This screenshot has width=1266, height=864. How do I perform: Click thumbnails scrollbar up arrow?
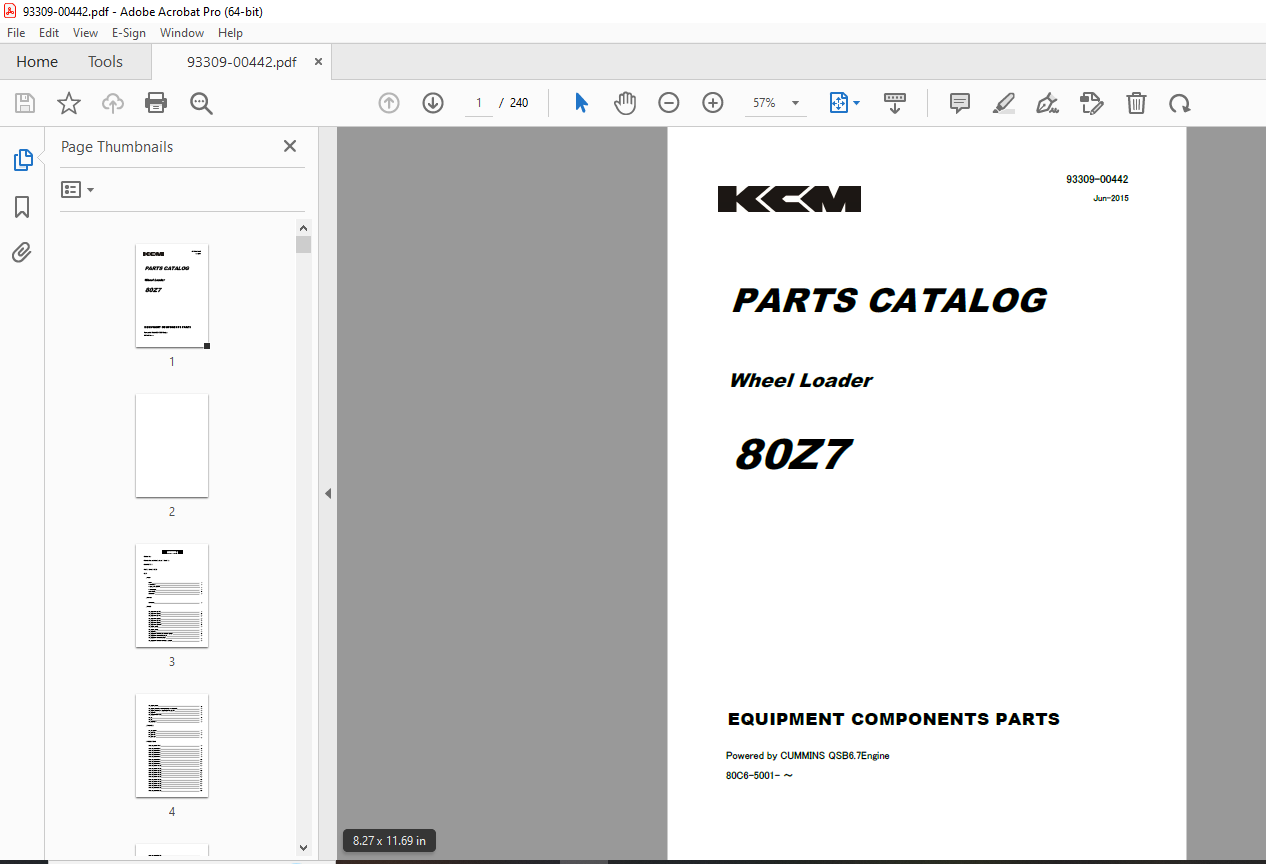coord(304,227)
